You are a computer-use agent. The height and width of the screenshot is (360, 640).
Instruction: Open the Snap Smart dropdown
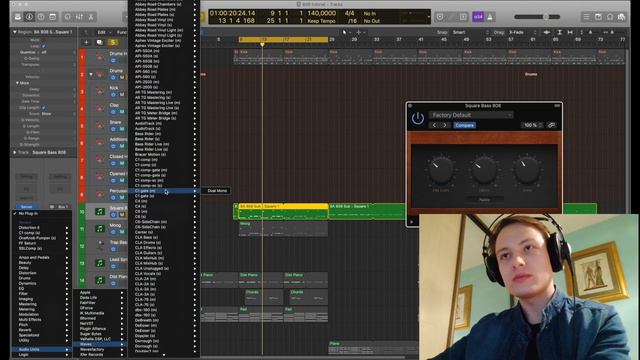coord(470,32)
